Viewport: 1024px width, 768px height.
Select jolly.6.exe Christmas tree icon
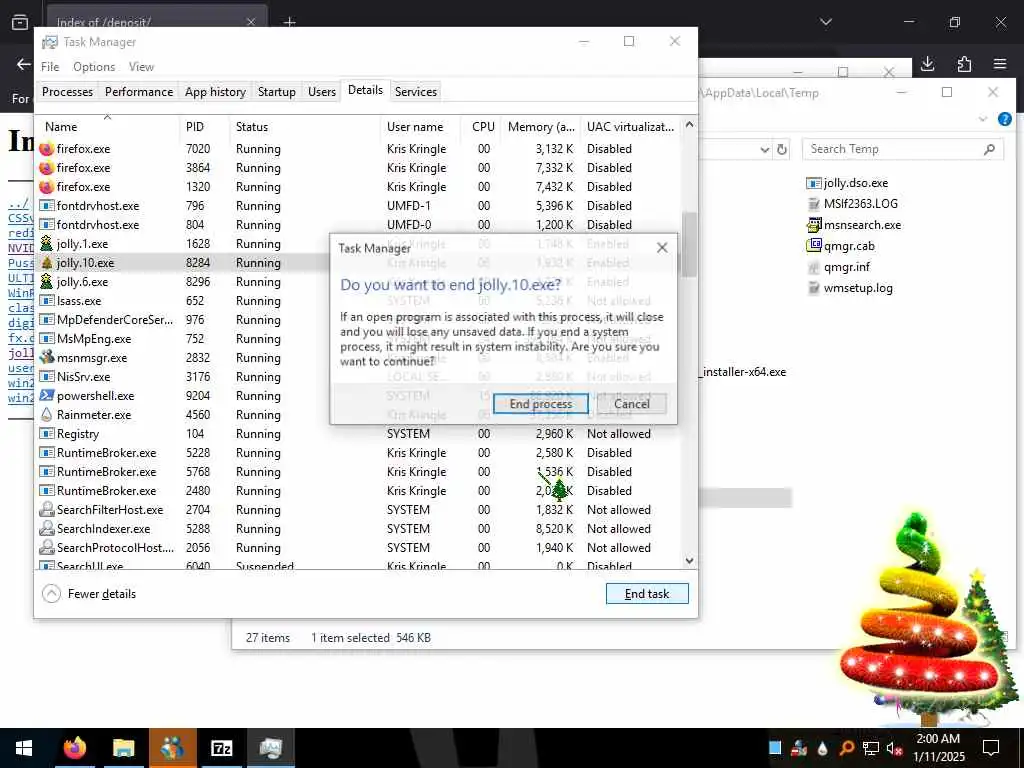(x=46, y=281)
